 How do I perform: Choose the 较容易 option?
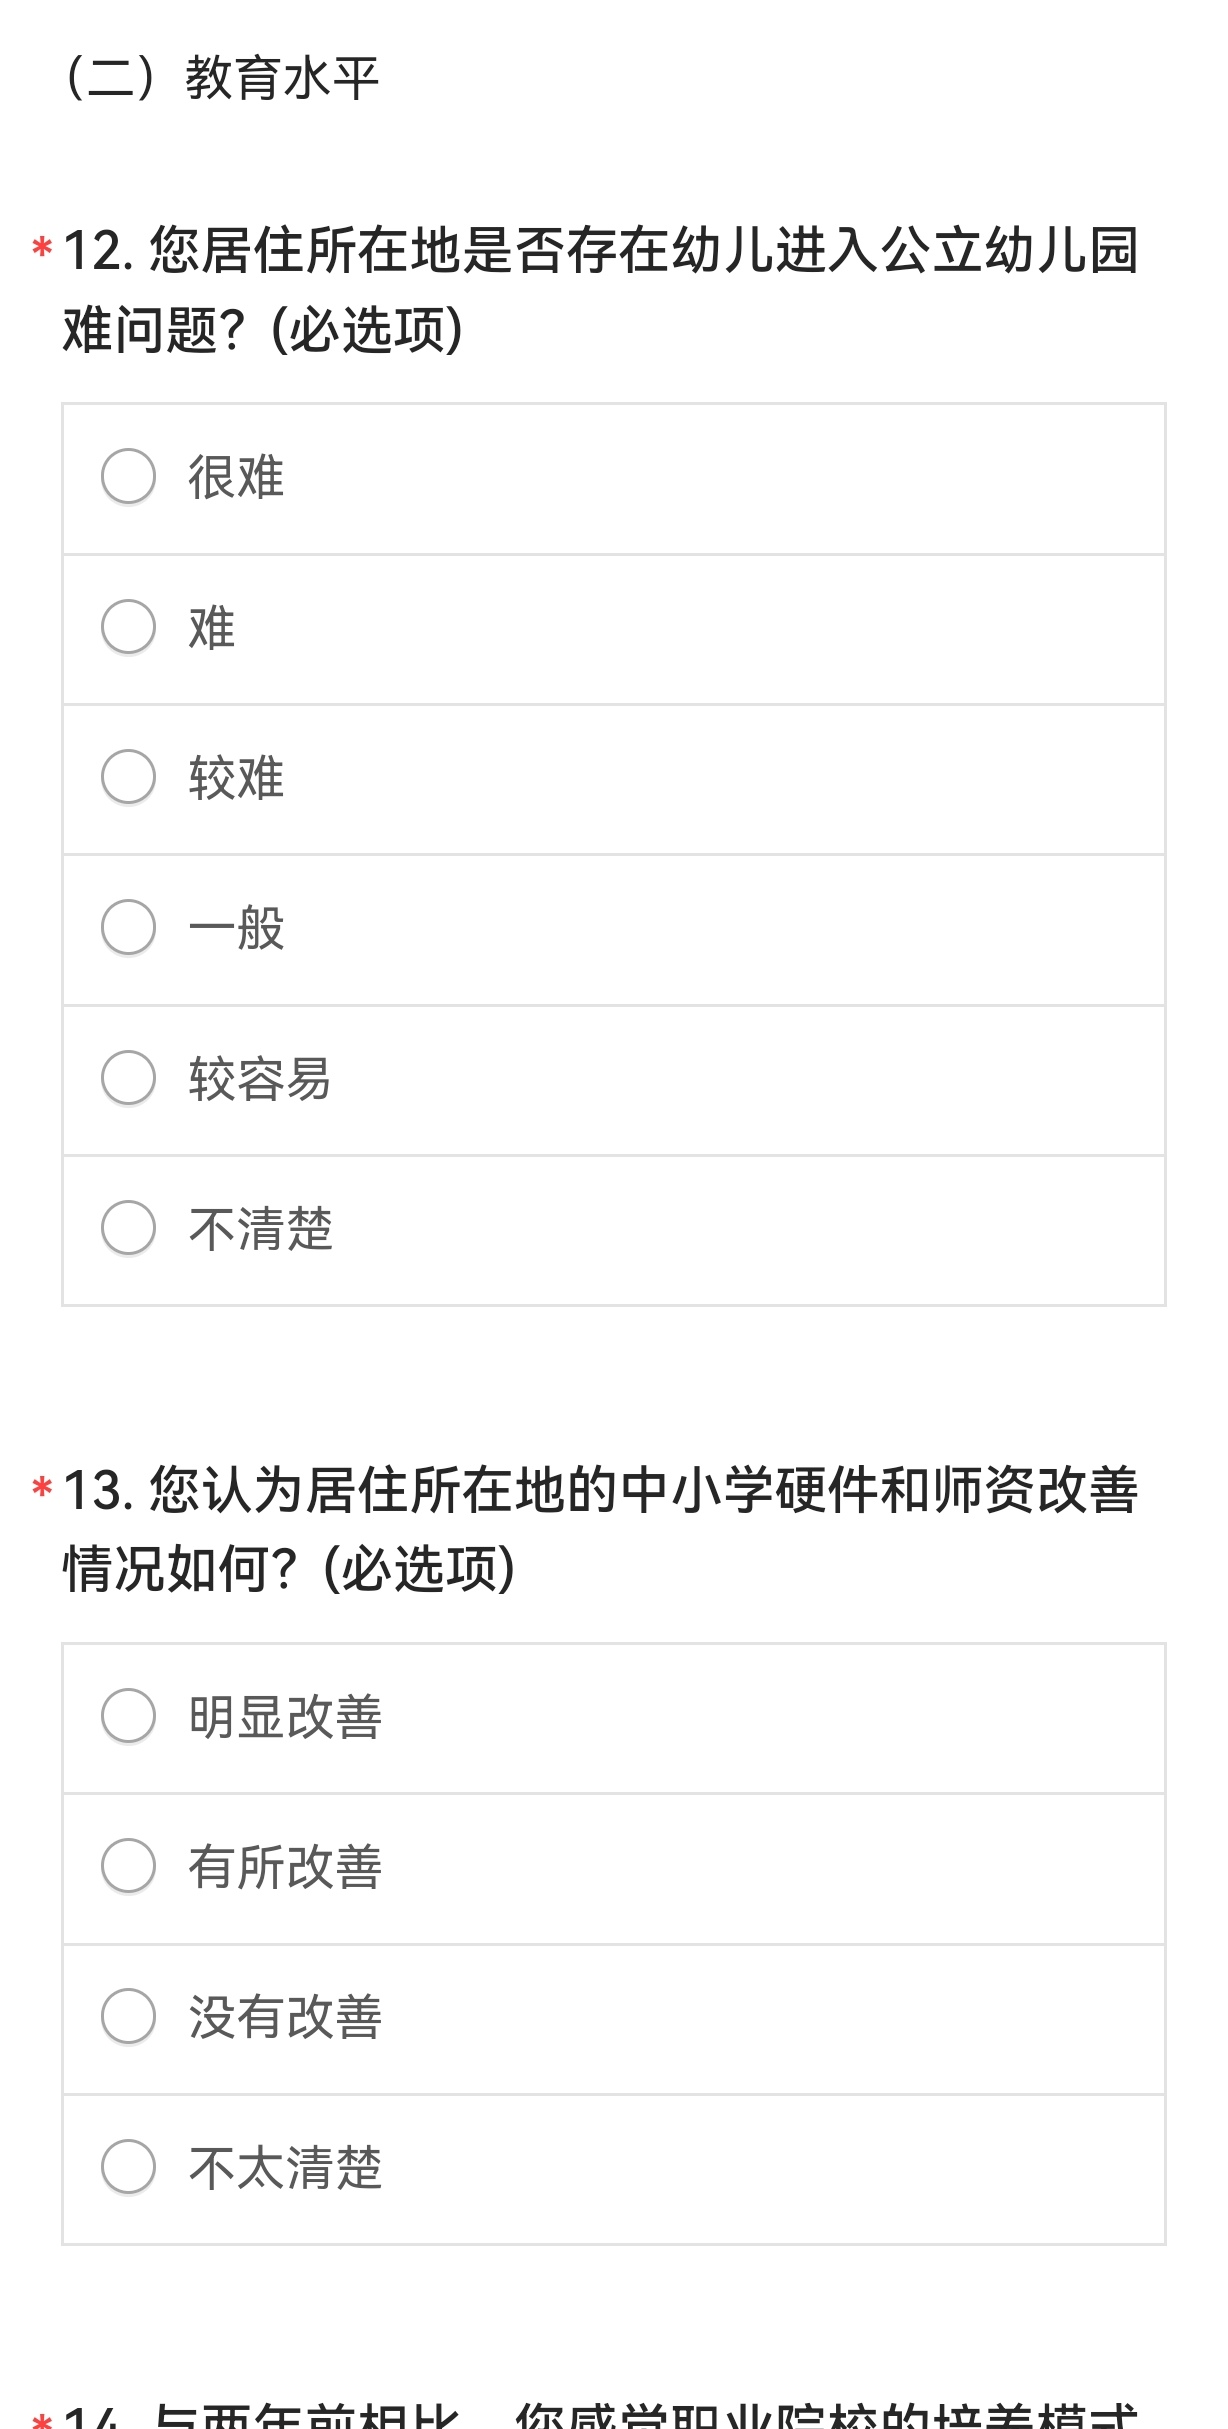(129, 1078)
